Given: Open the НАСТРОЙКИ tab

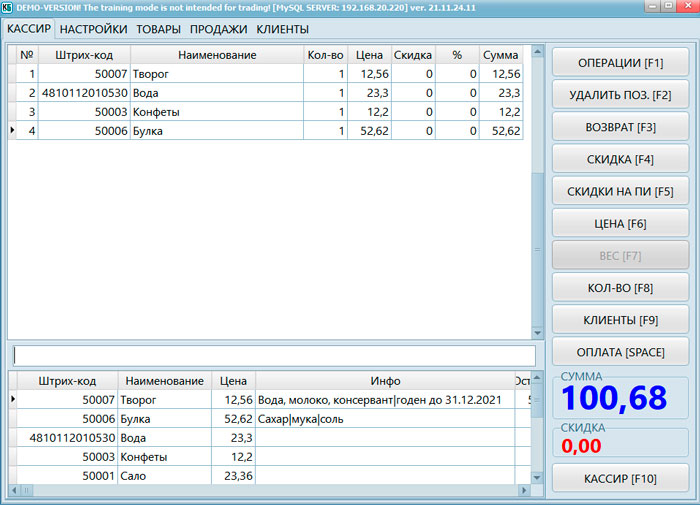Looking at the screenshot, I should tap(93, 29).
